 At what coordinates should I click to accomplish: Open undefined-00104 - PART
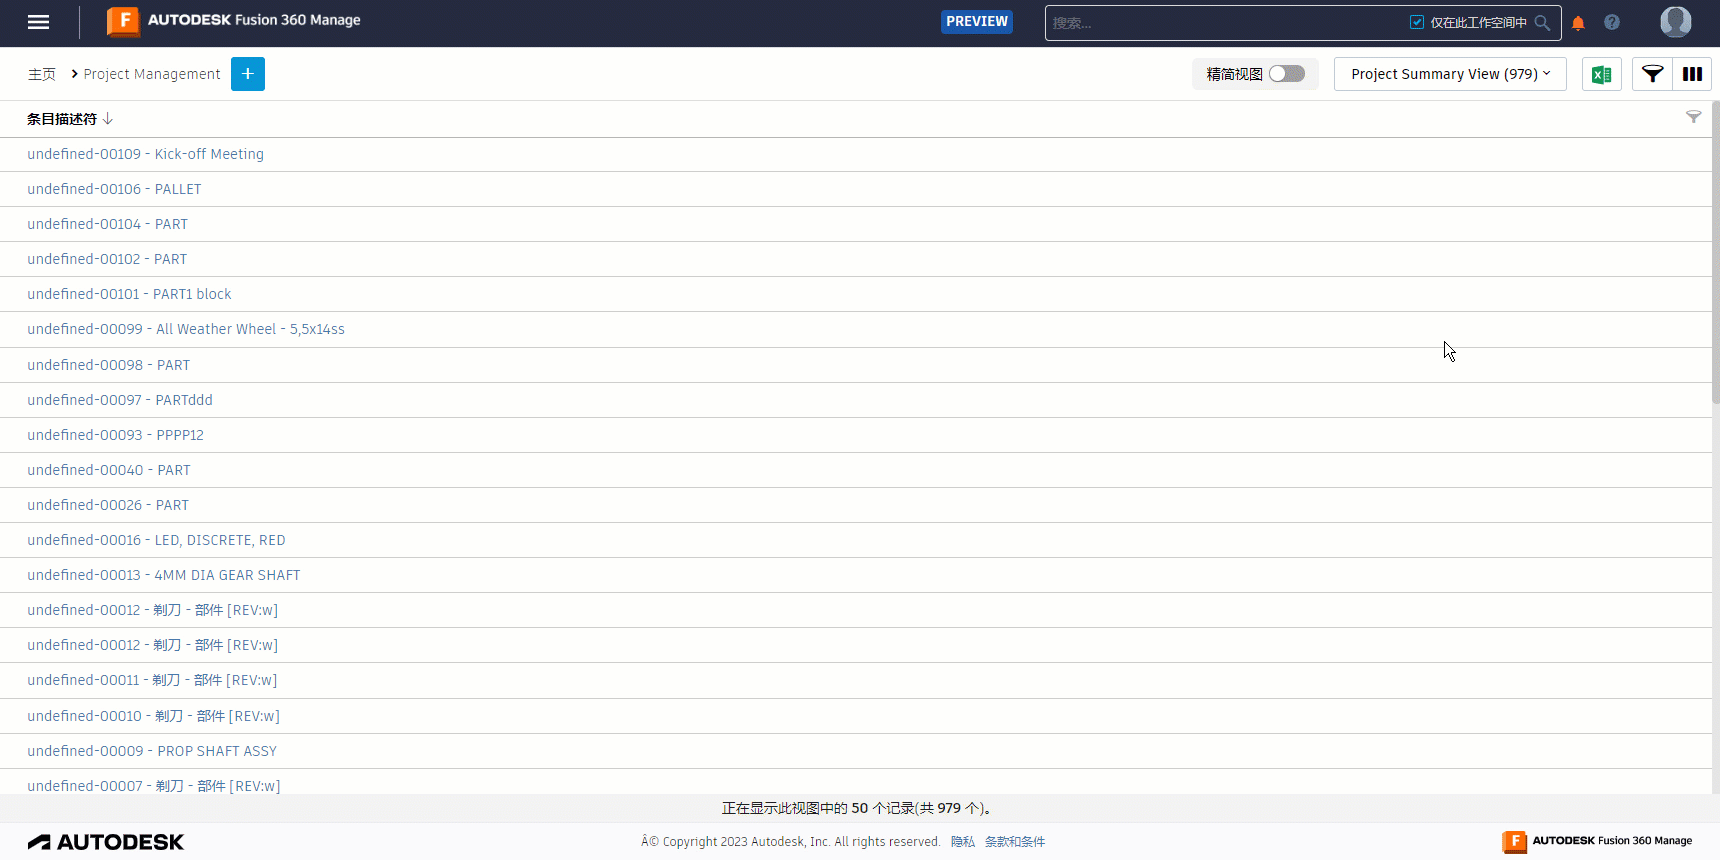108,224
